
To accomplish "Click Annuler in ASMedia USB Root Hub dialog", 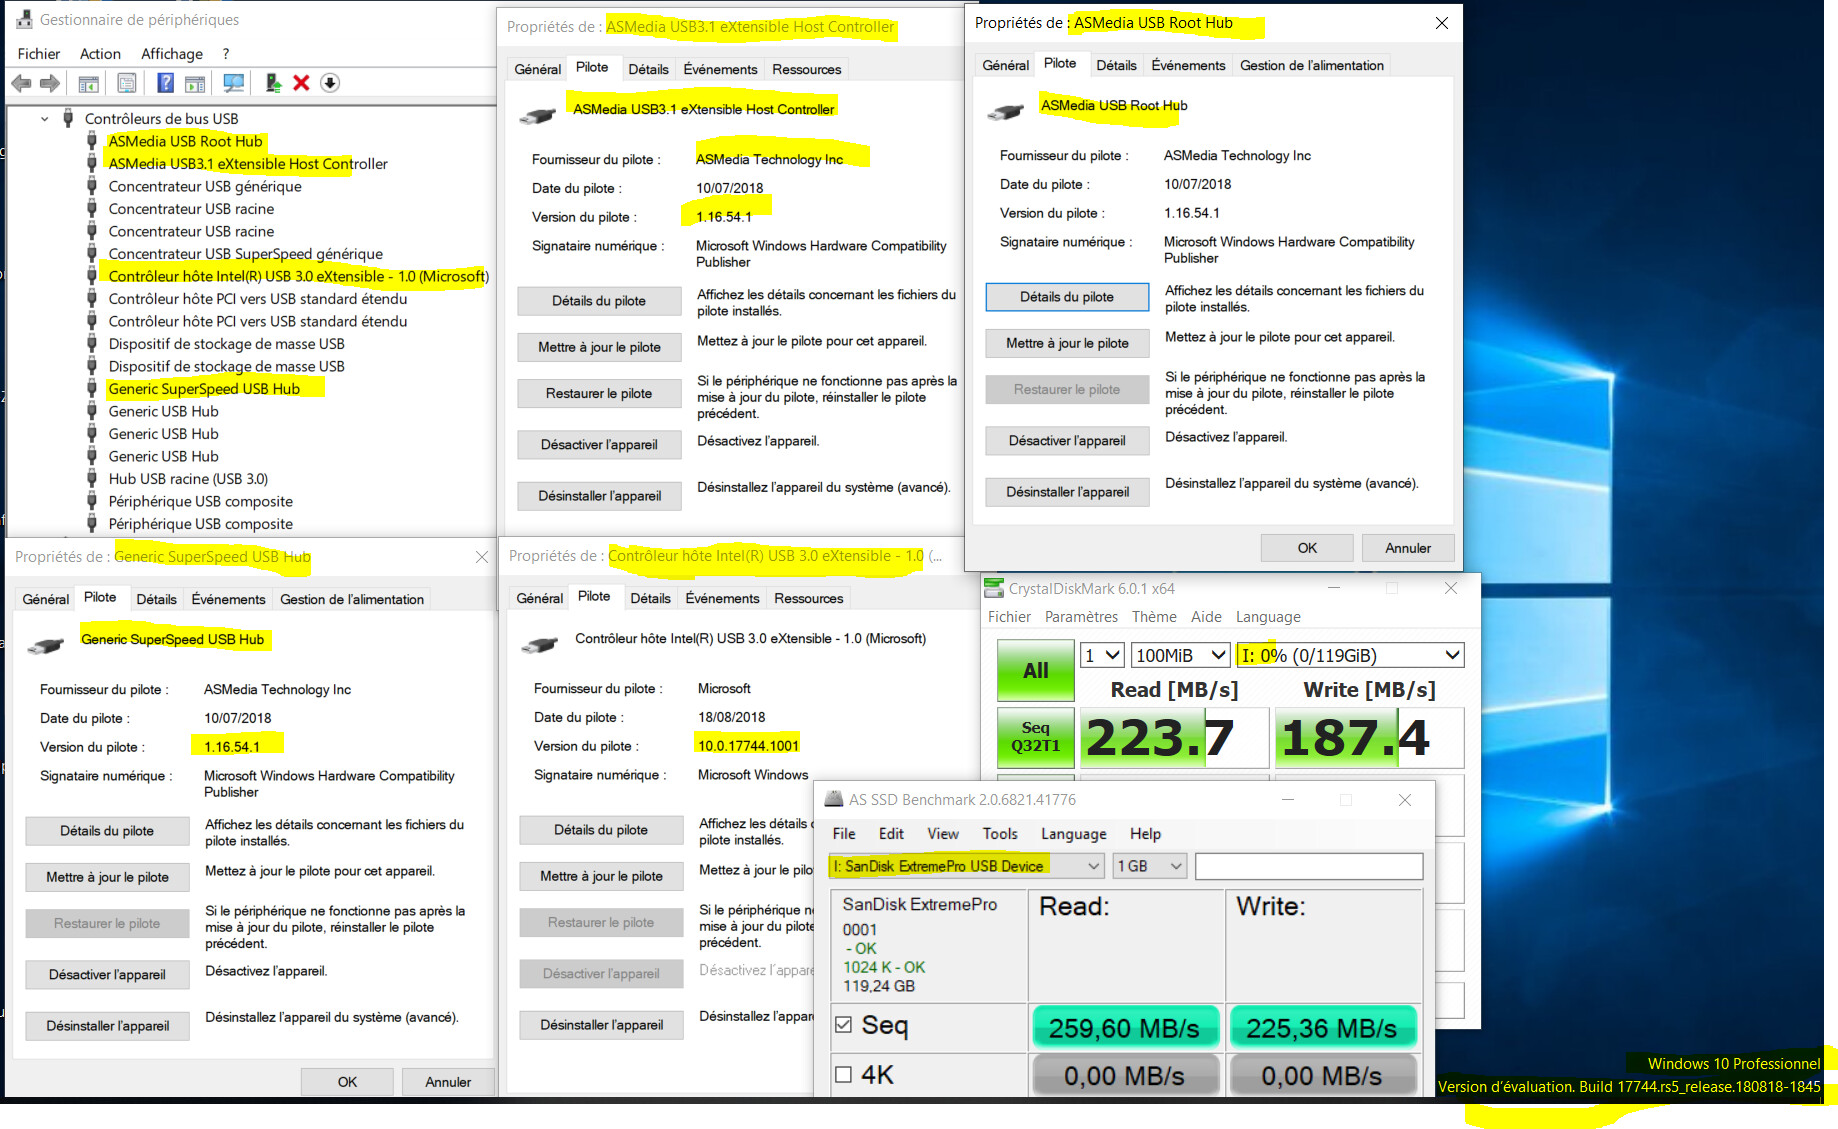I will click(1408, 548).
